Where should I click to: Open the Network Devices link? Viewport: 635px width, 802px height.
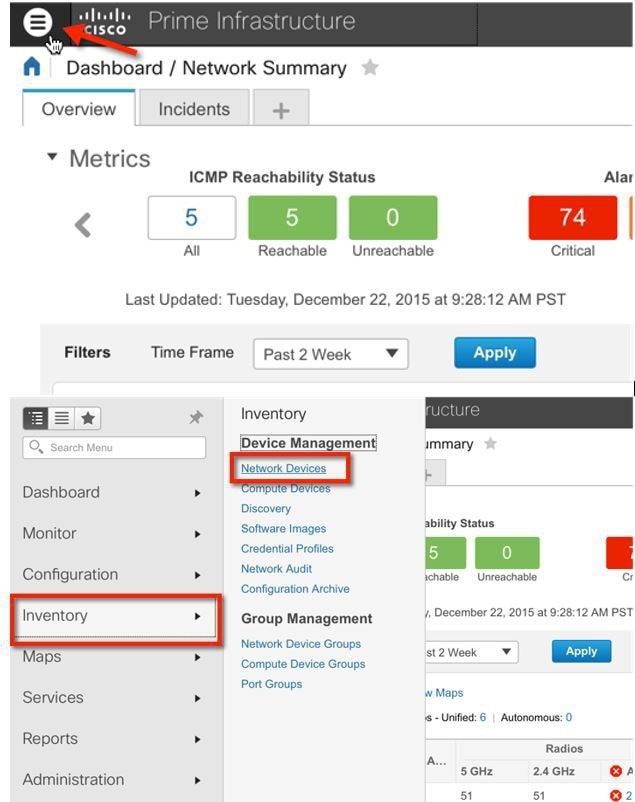(283, 468)
